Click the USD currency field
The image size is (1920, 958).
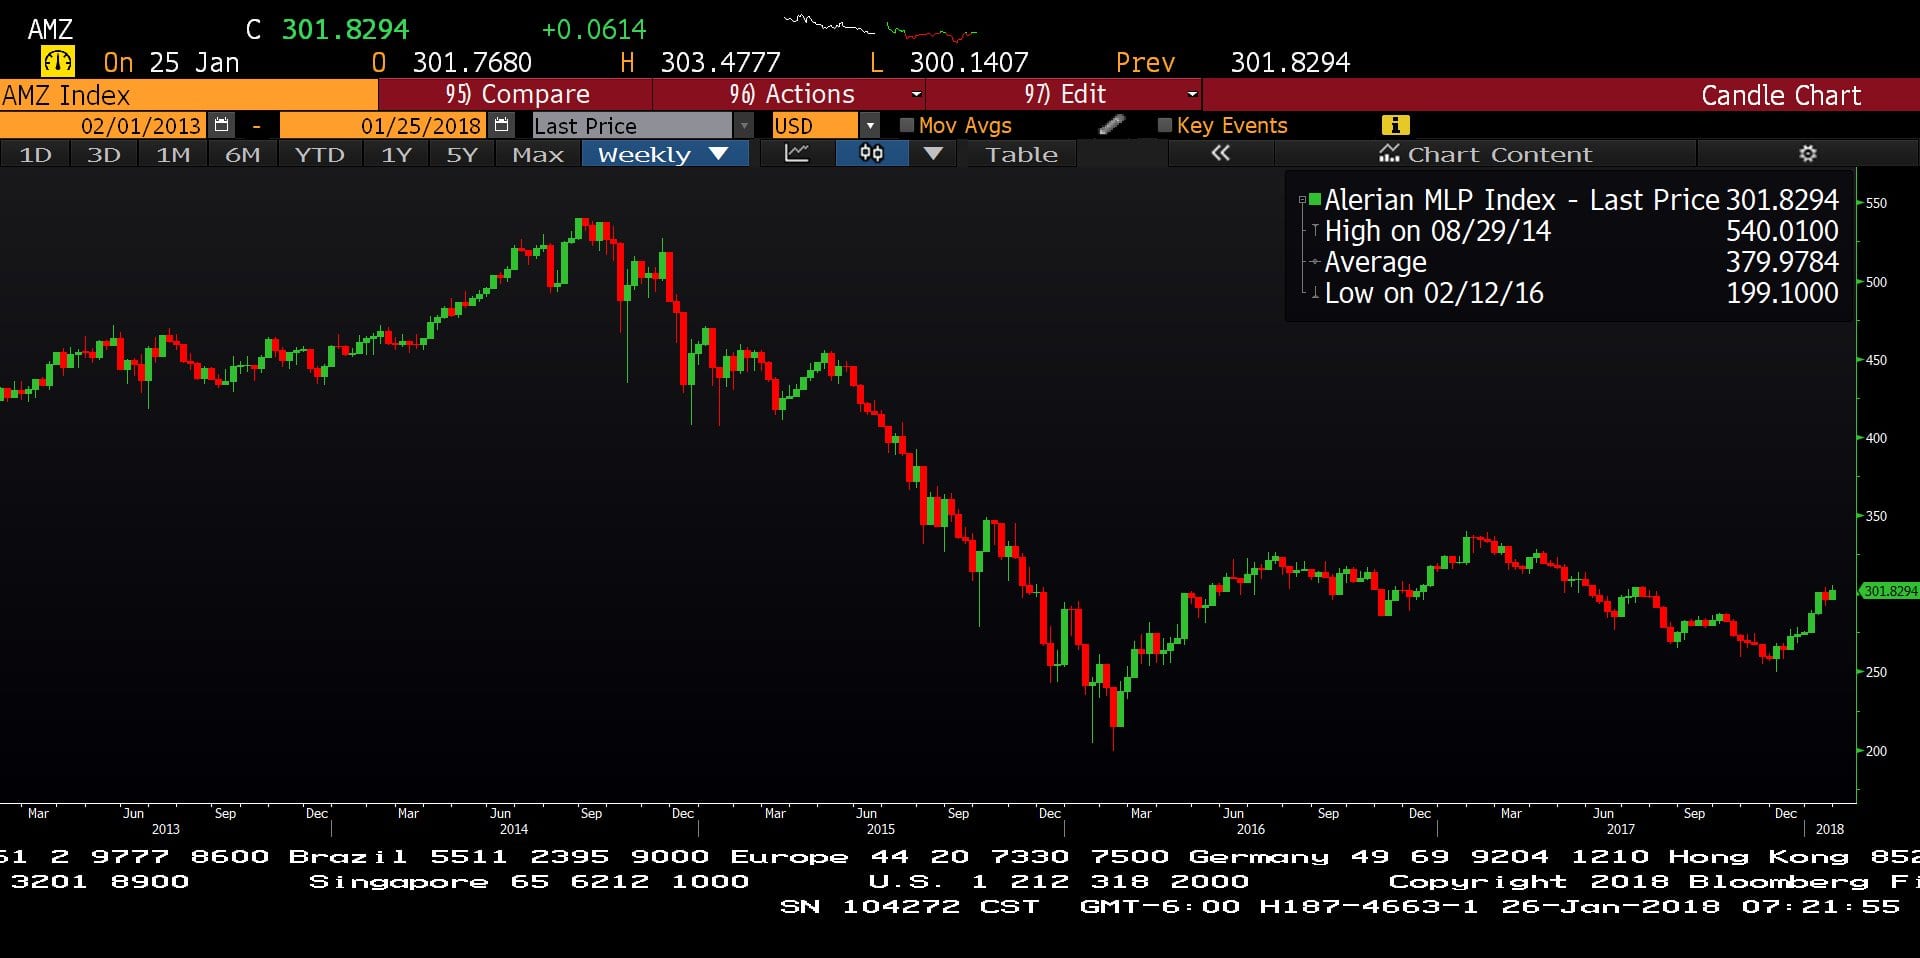815,126
